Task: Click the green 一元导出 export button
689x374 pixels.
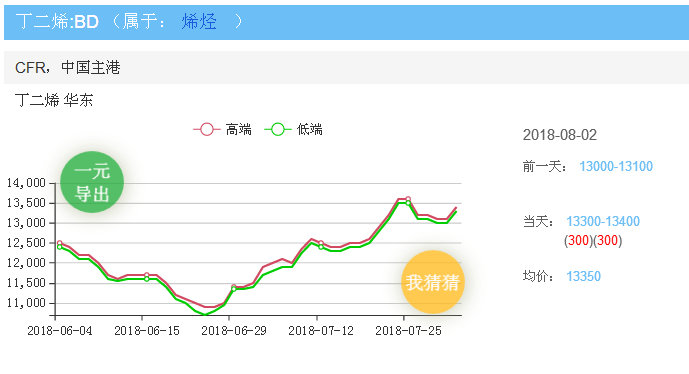Action: pos(92,182)
